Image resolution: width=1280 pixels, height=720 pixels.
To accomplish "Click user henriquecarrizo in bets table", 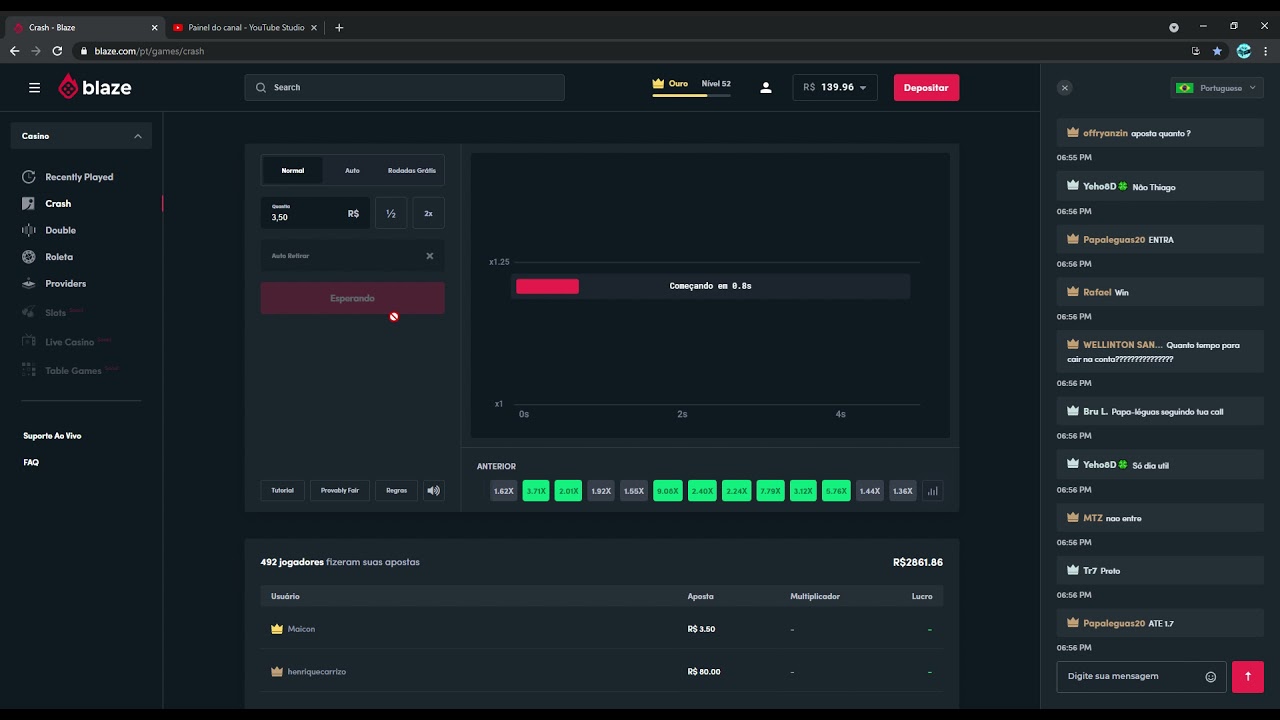I will tap(317, 672).
